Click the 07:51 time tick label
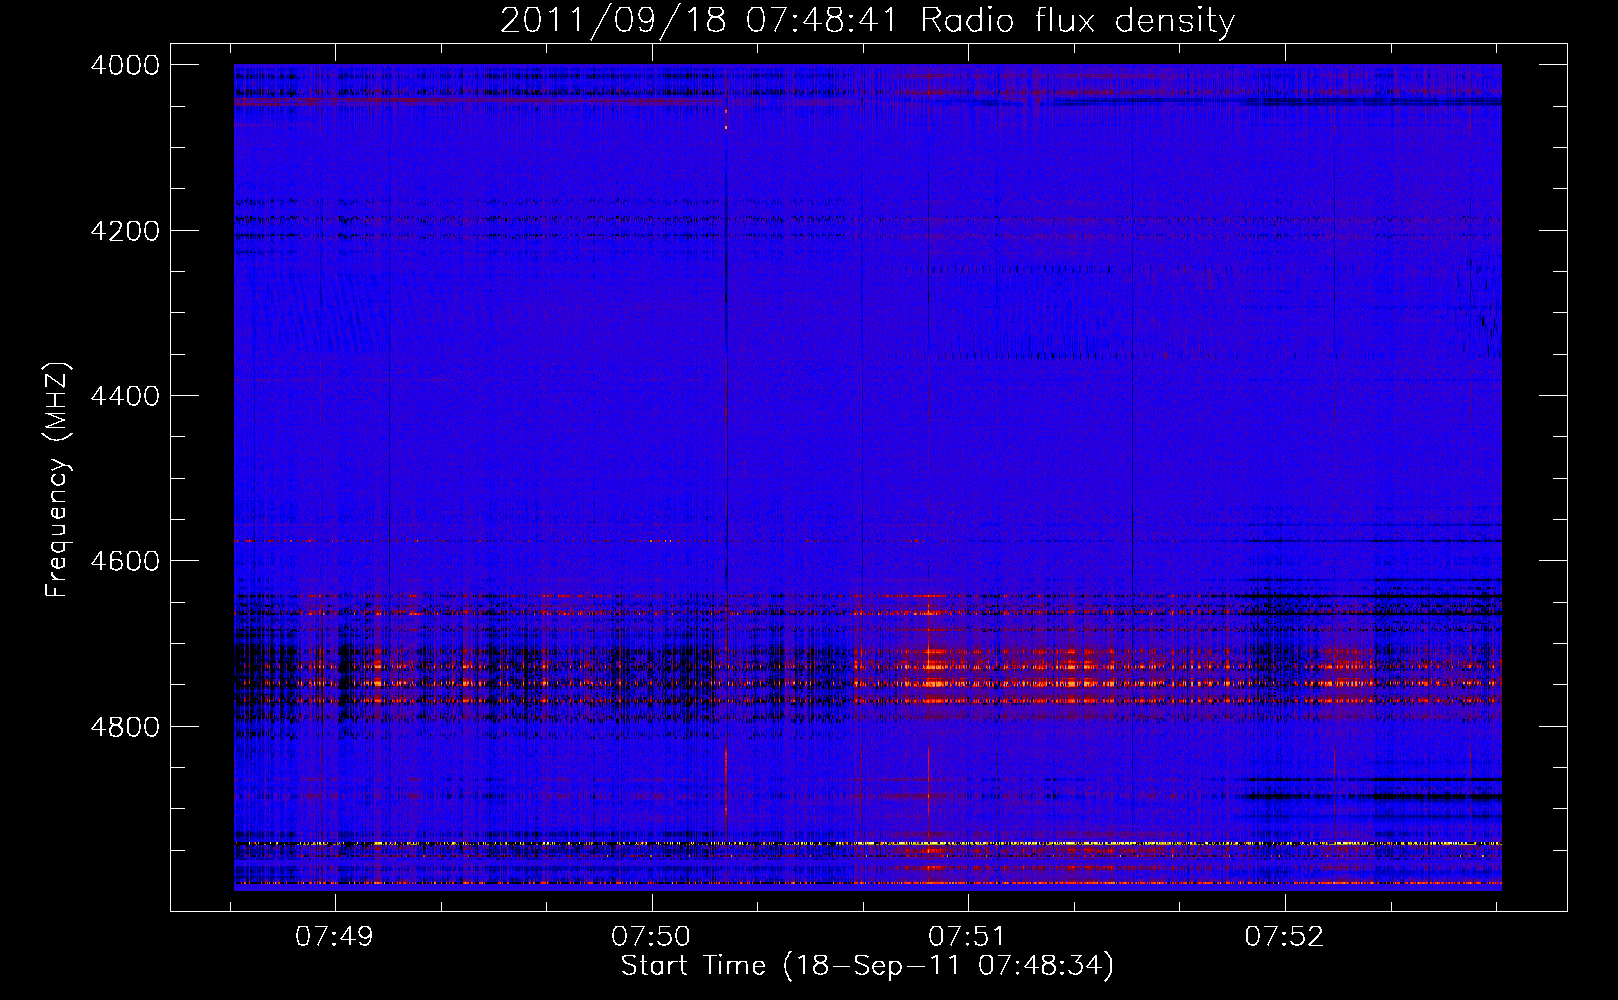This screenshot has height=1000, width=1618. [967, 936]
